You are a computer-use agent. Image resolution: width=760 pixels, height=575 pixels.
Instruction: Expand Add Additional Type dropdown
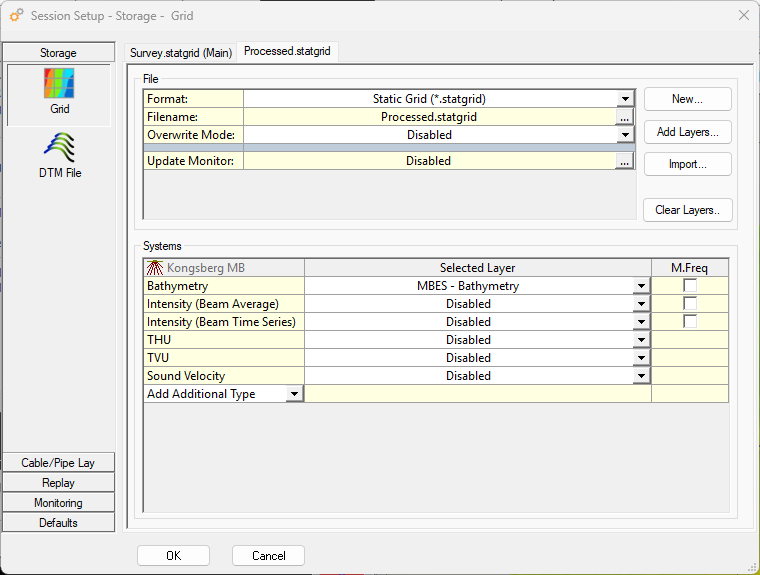[294, 394]
